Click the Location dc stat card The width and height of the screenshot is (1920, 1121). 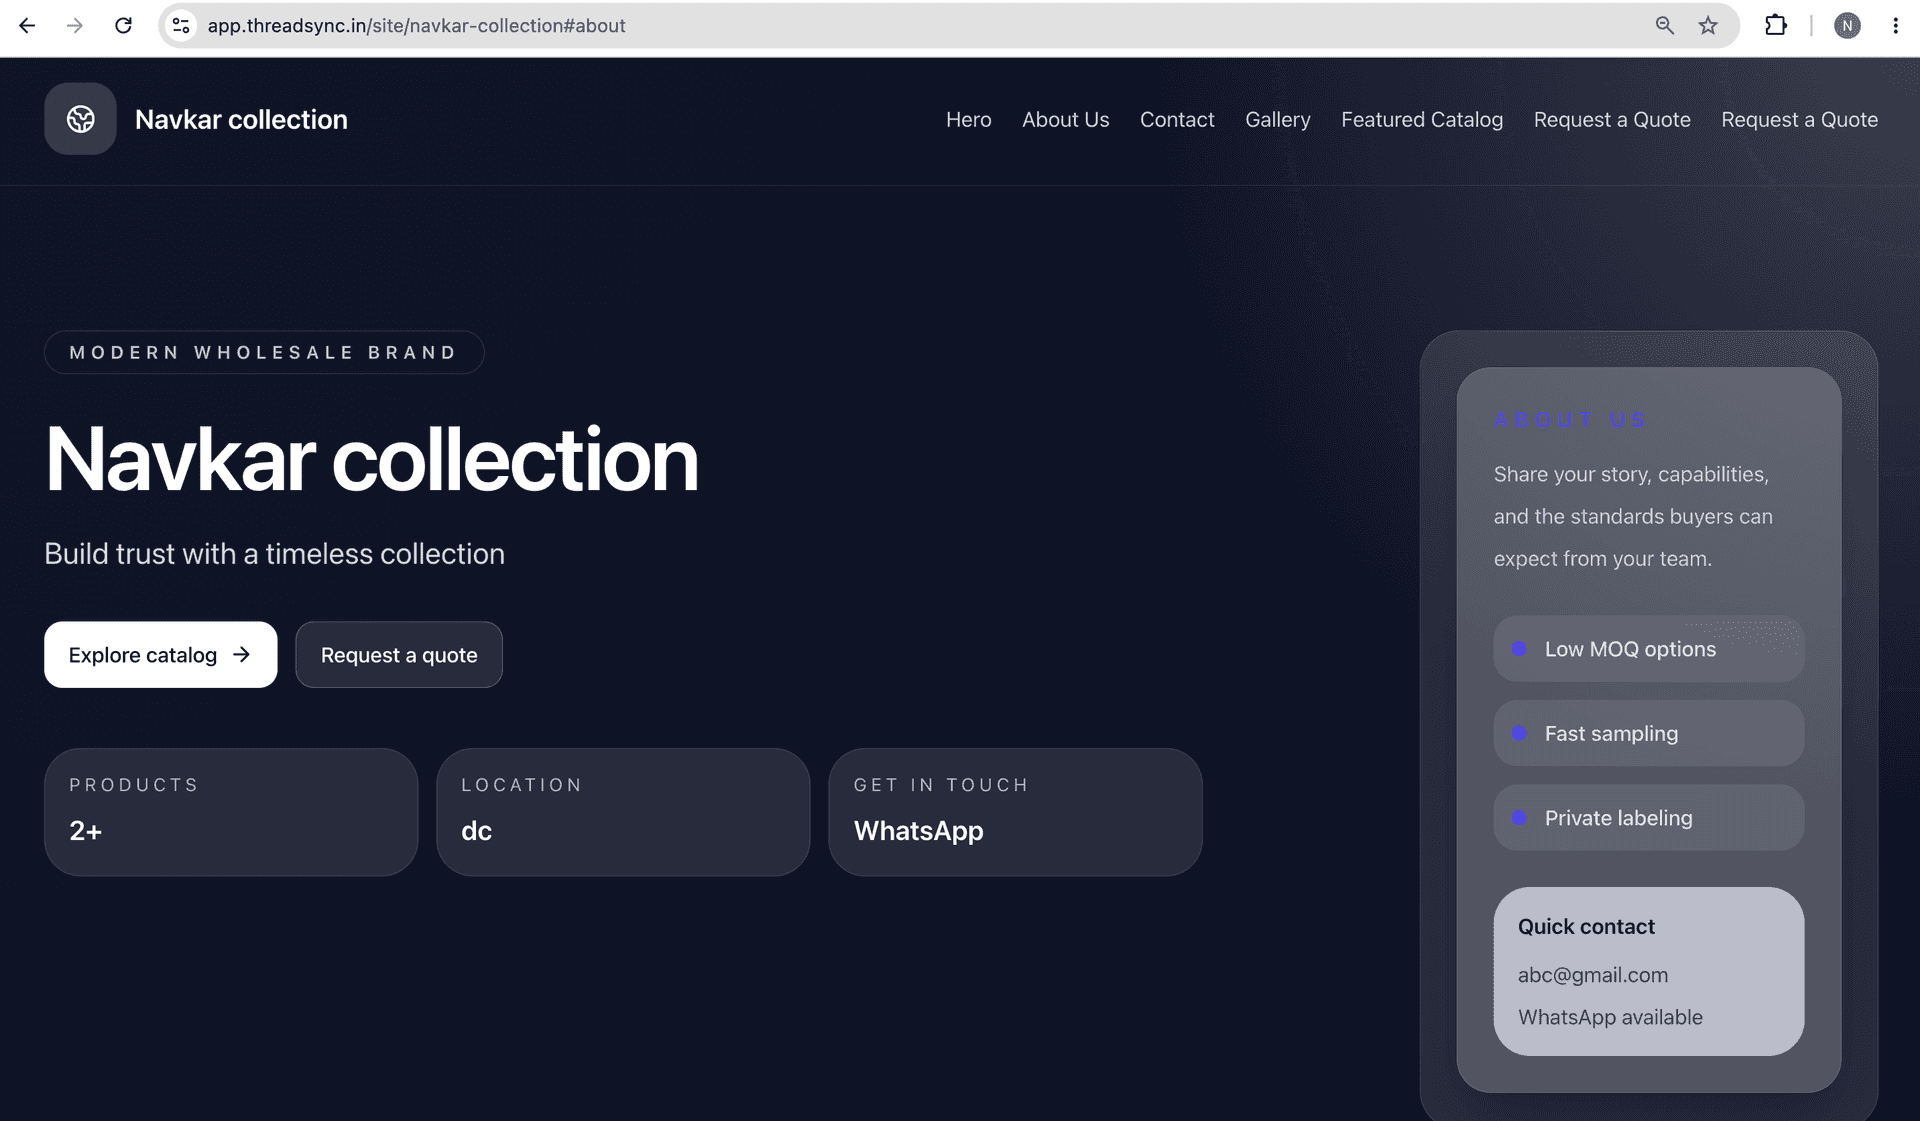623,812
